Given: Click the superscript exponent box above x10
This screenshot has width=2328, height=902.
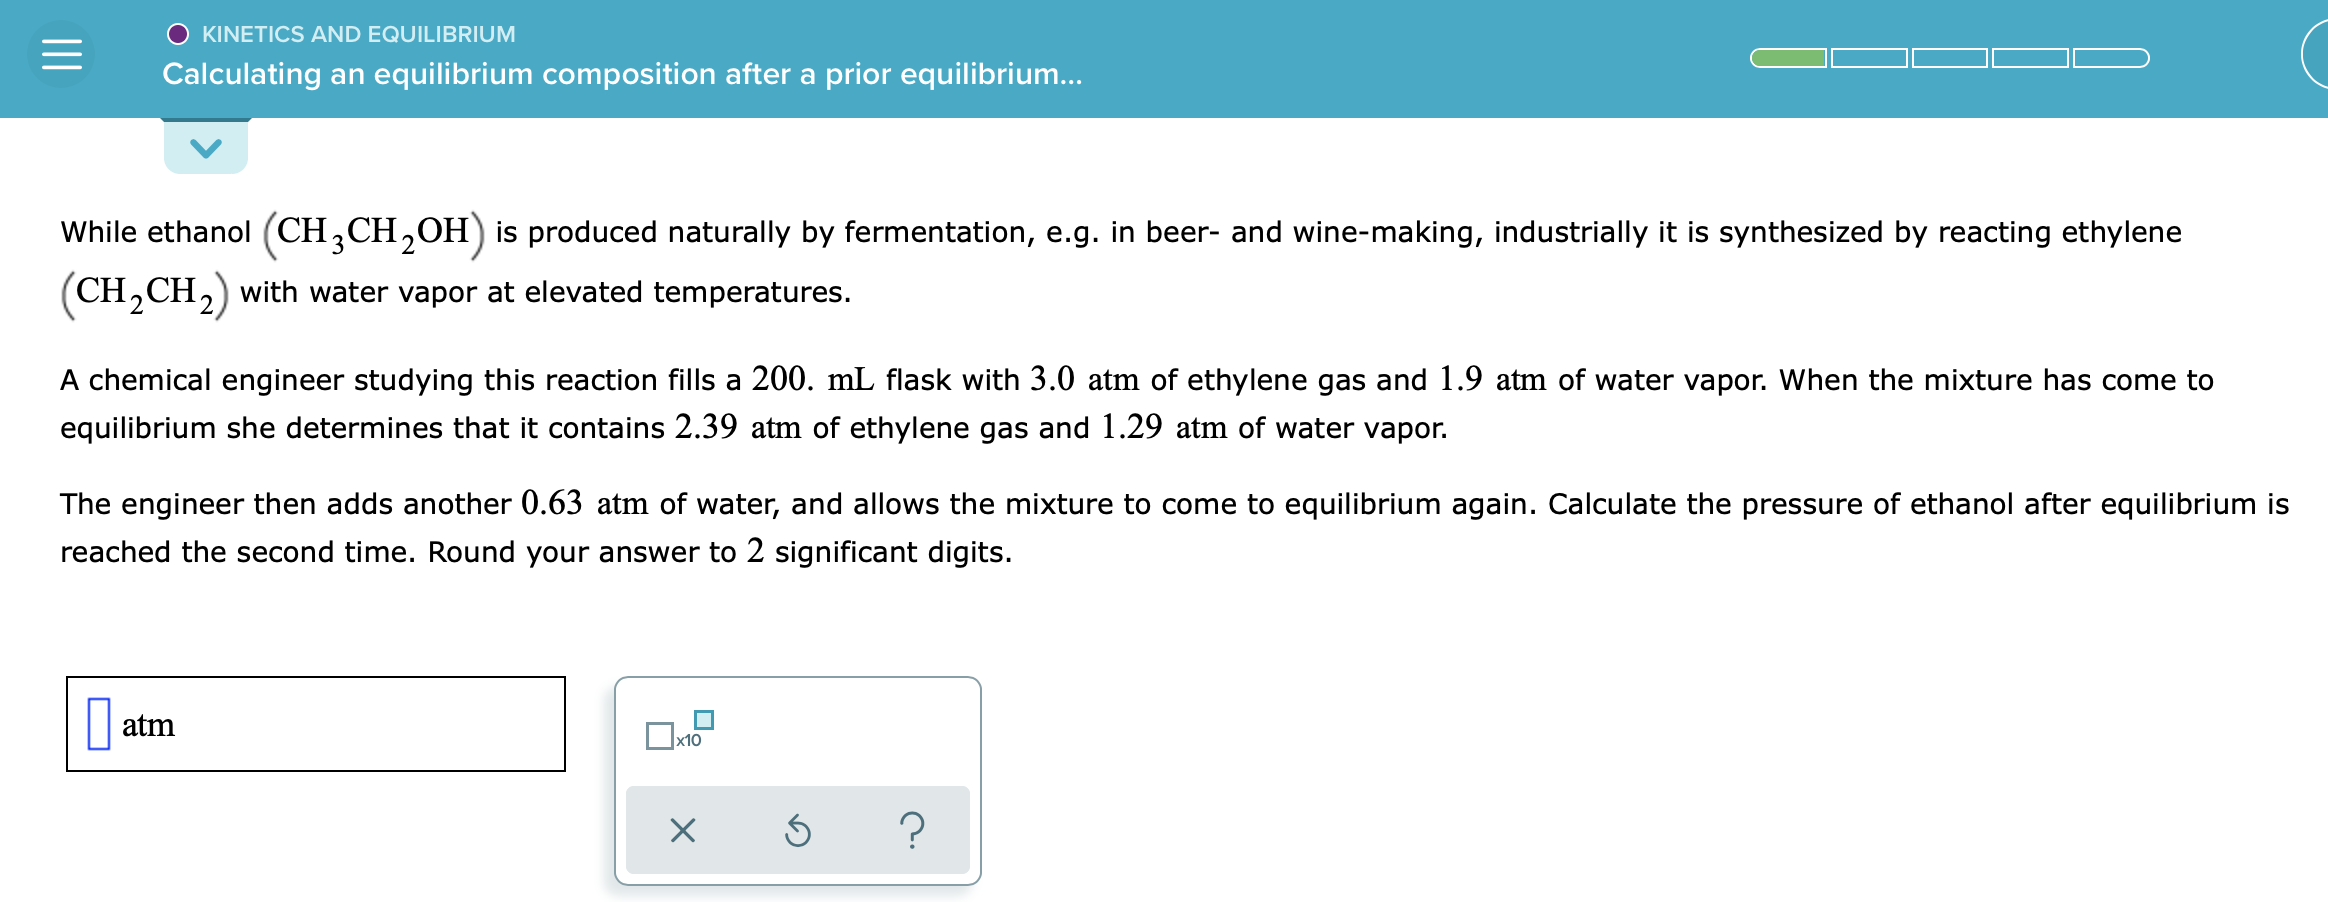Looking at the screenshot, I should (x=704, y=718).
